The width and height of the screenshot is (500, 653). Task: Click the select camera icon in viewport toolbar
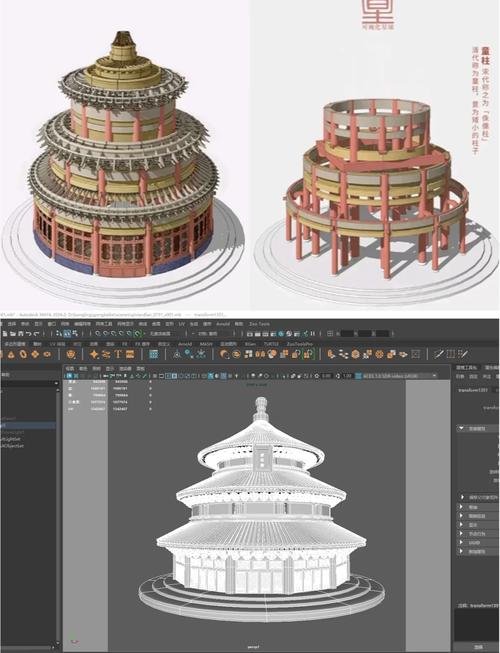coord(70,376)
